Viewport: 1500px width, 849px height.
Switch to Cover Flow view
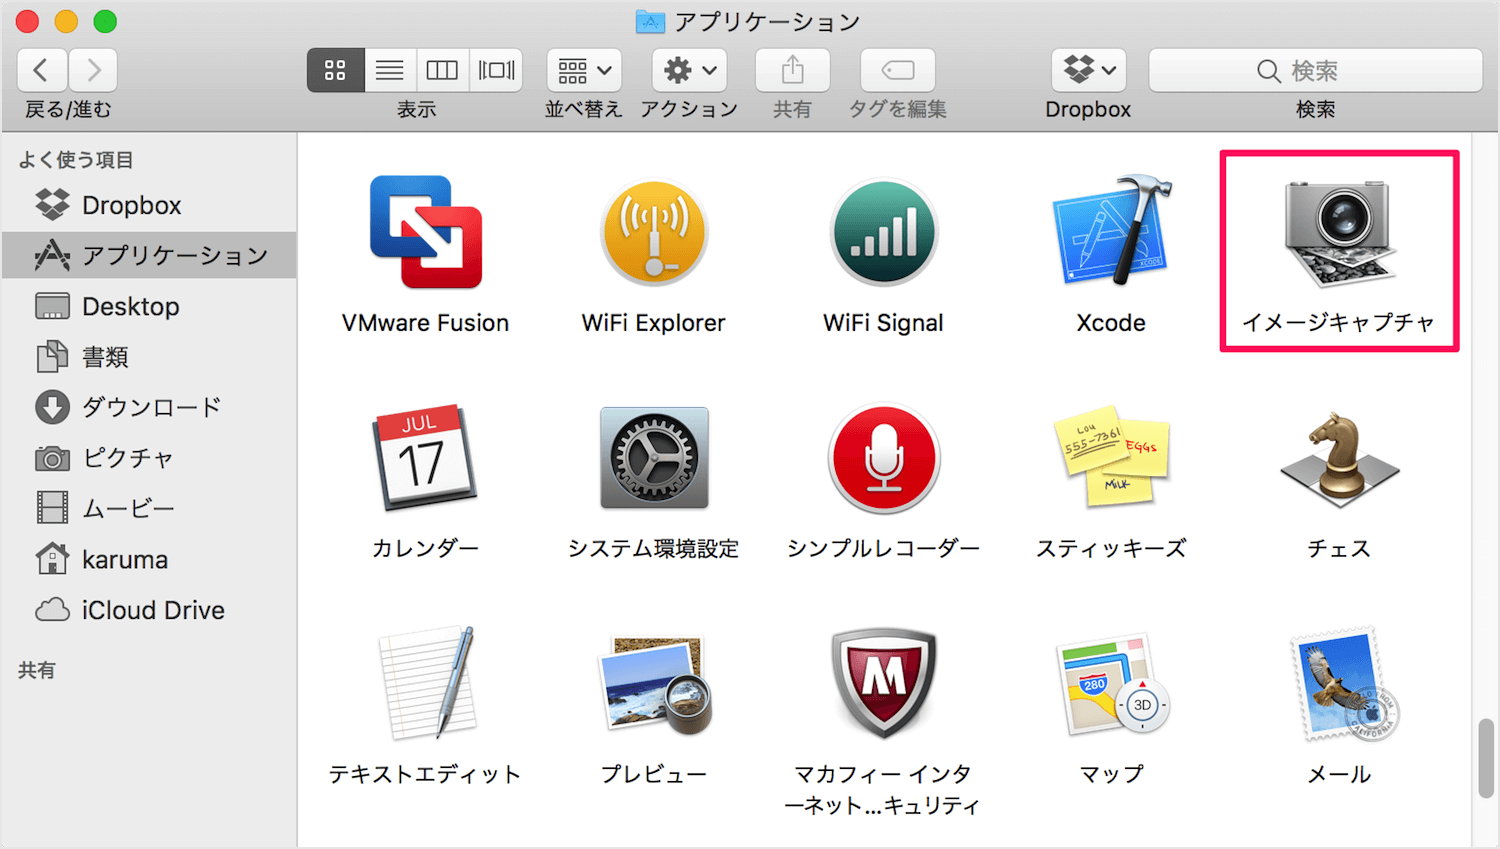[x=496, y=70]
